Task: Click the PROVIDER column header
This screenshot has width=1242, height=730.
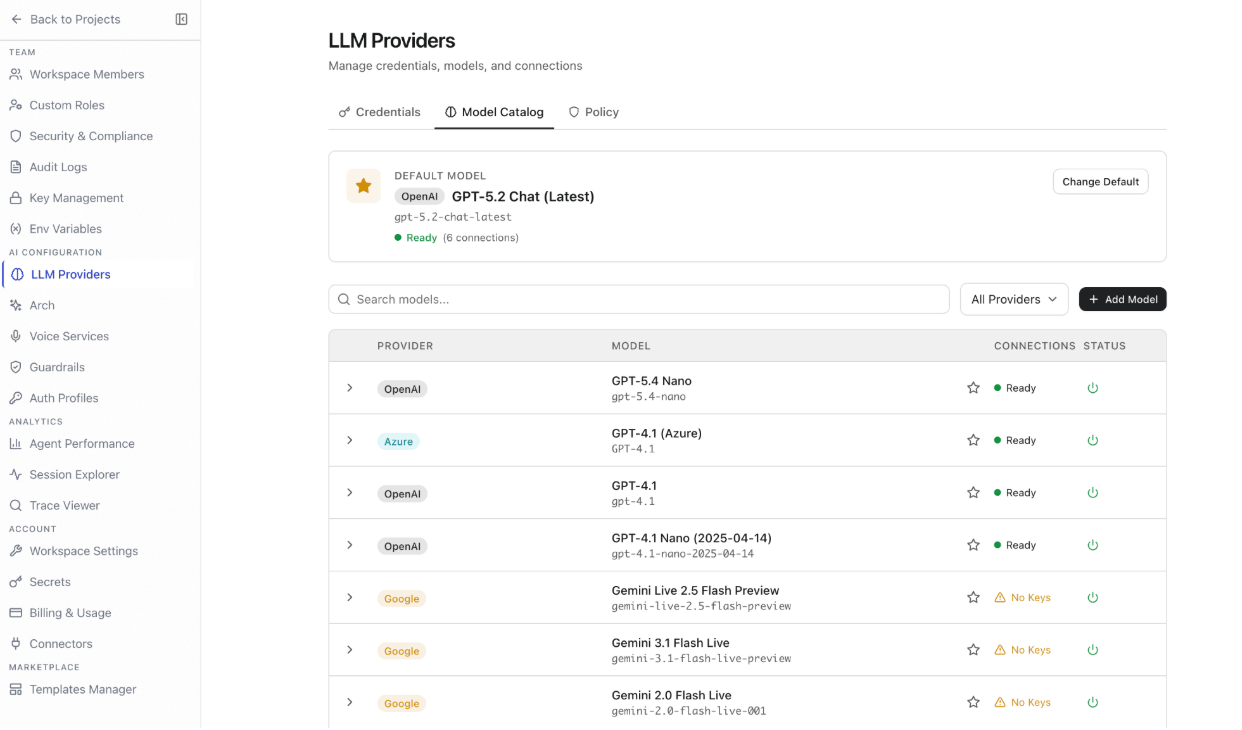Action: click(x=405, y=346)
